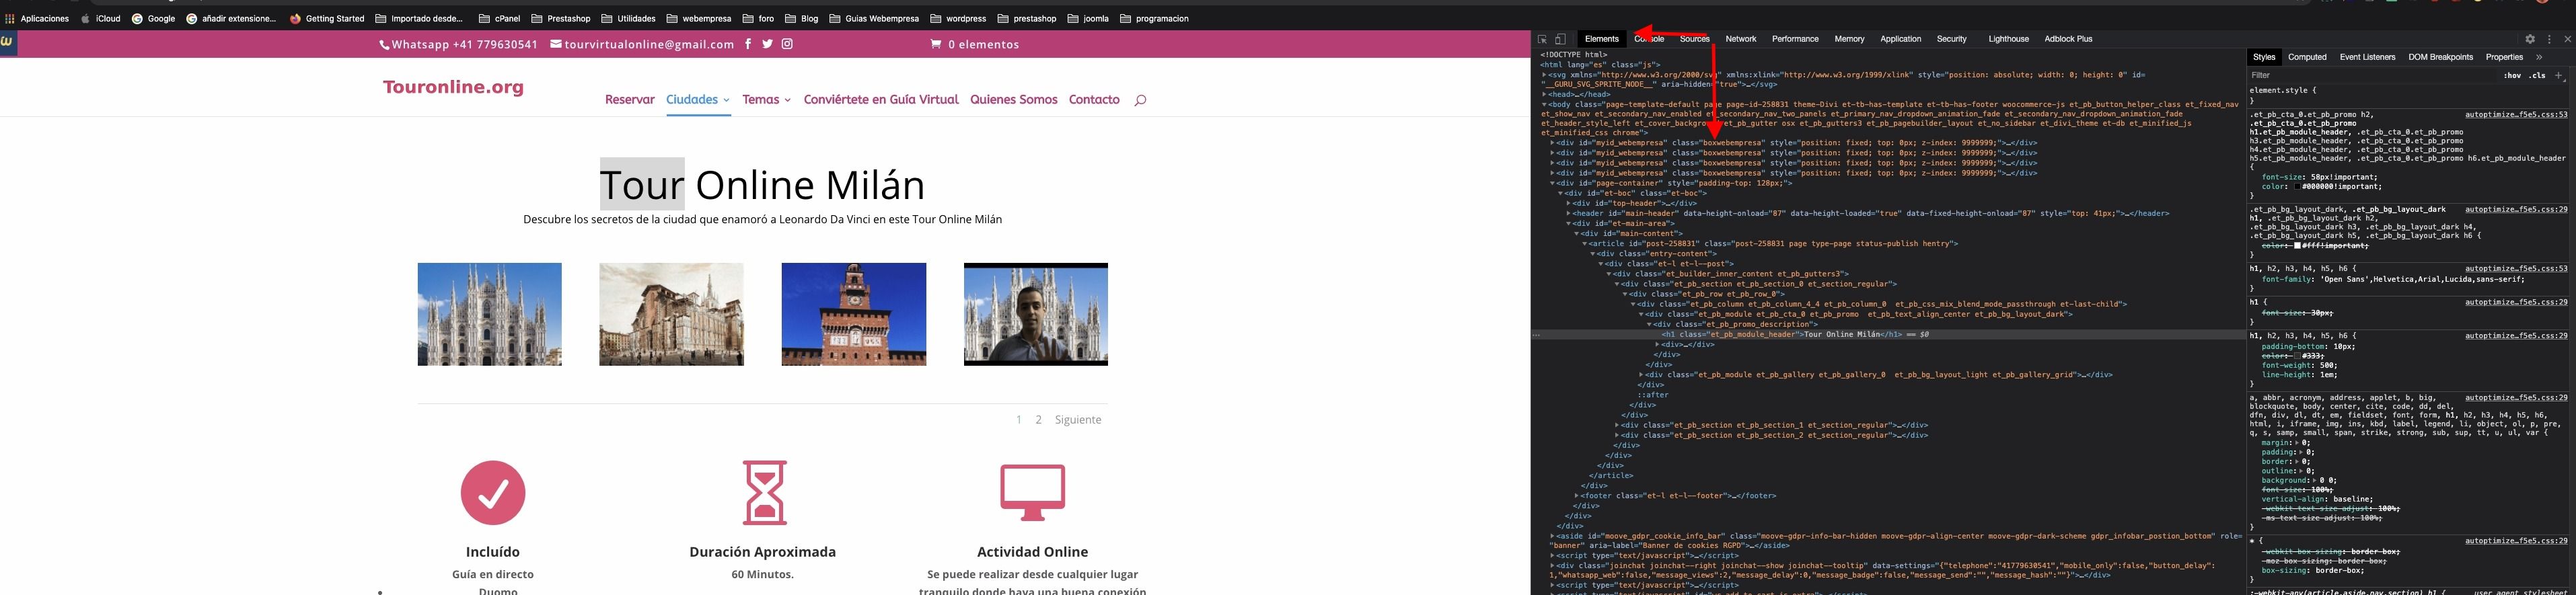Click the Siguiente gallery pagination link
The image size is (2576, 595).
(1078, 420)
